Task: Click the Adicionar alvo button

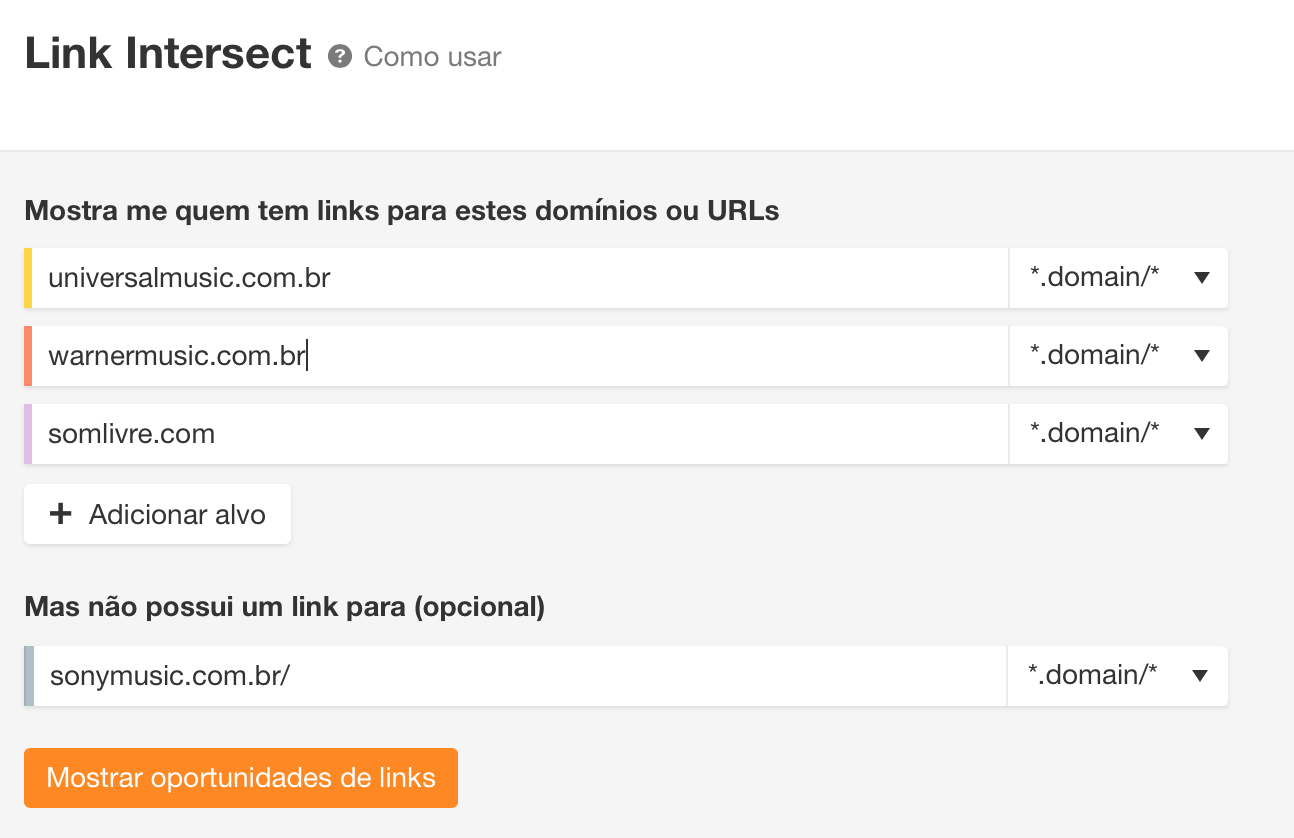Action: 157,513
